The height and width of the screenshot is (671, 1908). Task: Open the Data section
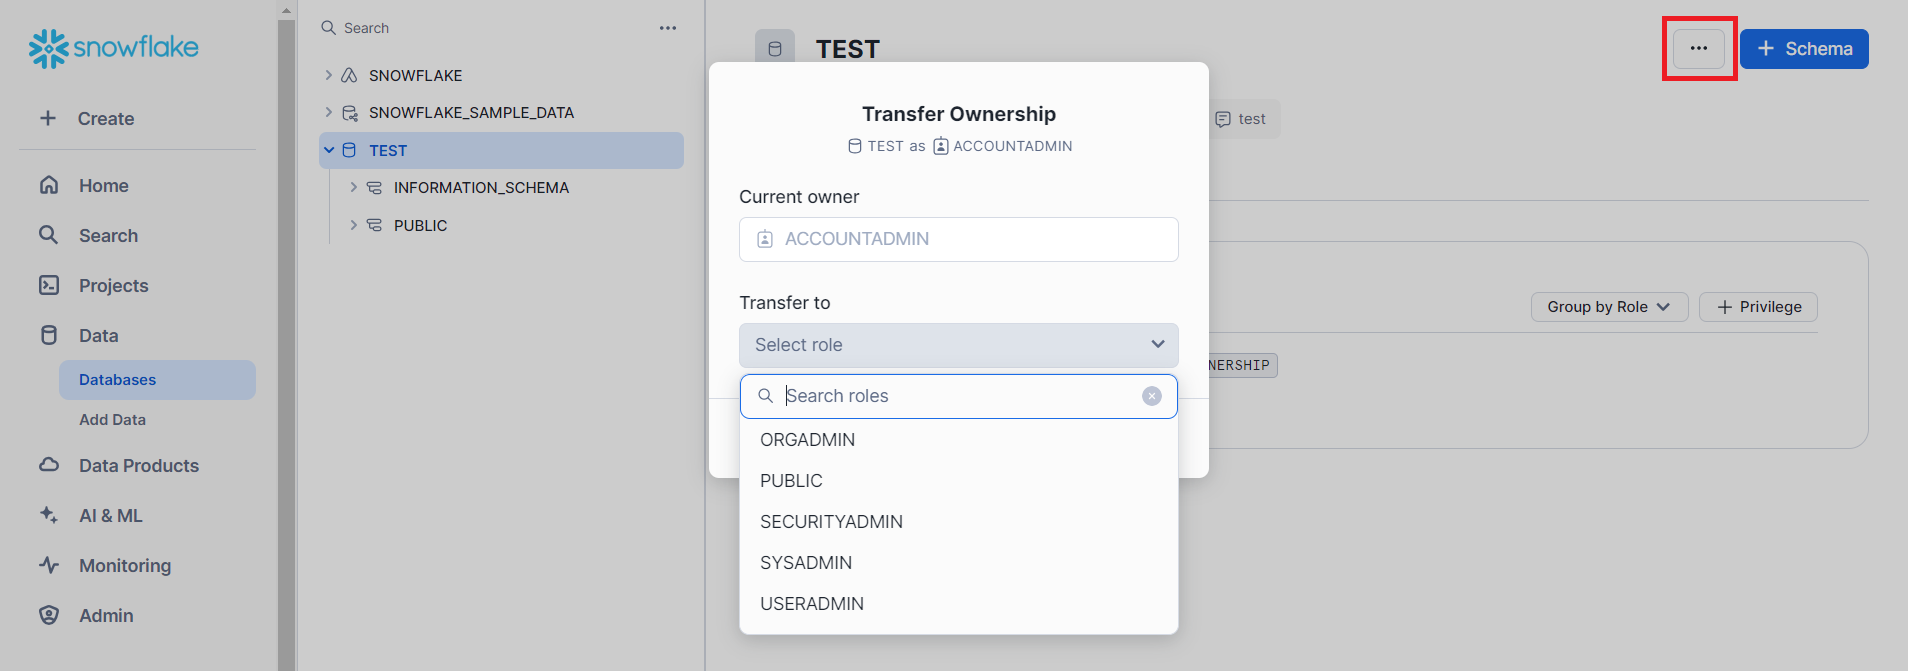(x=98, y=336)
